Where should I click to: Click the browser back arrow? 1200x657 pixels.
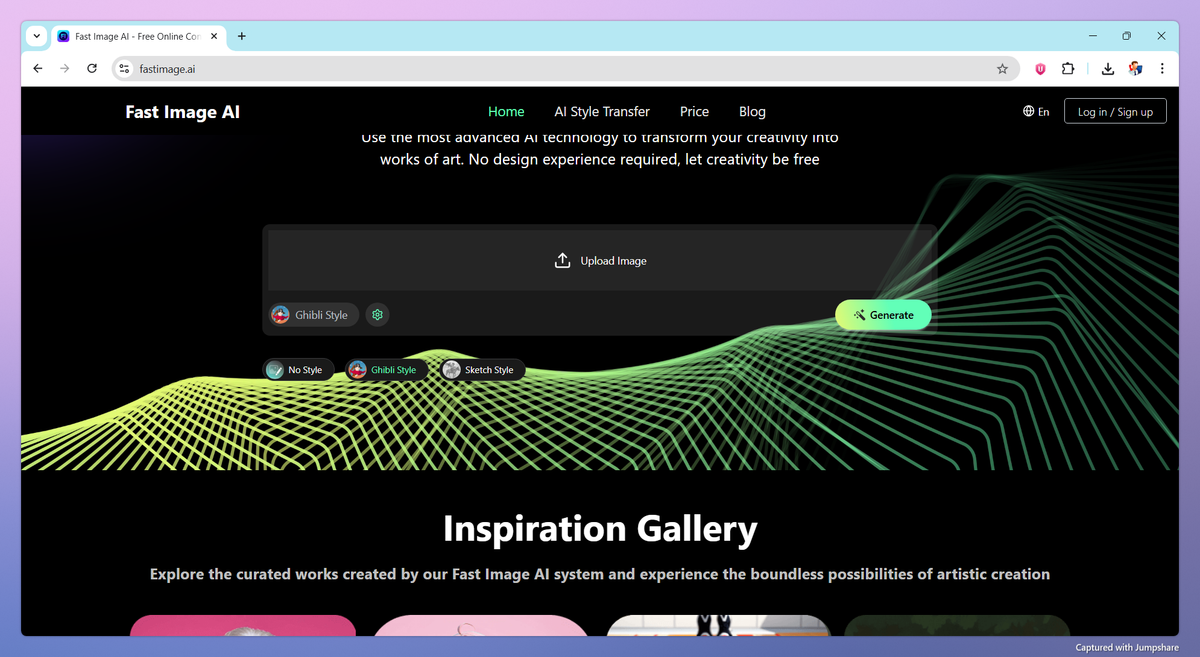point(38,69)
